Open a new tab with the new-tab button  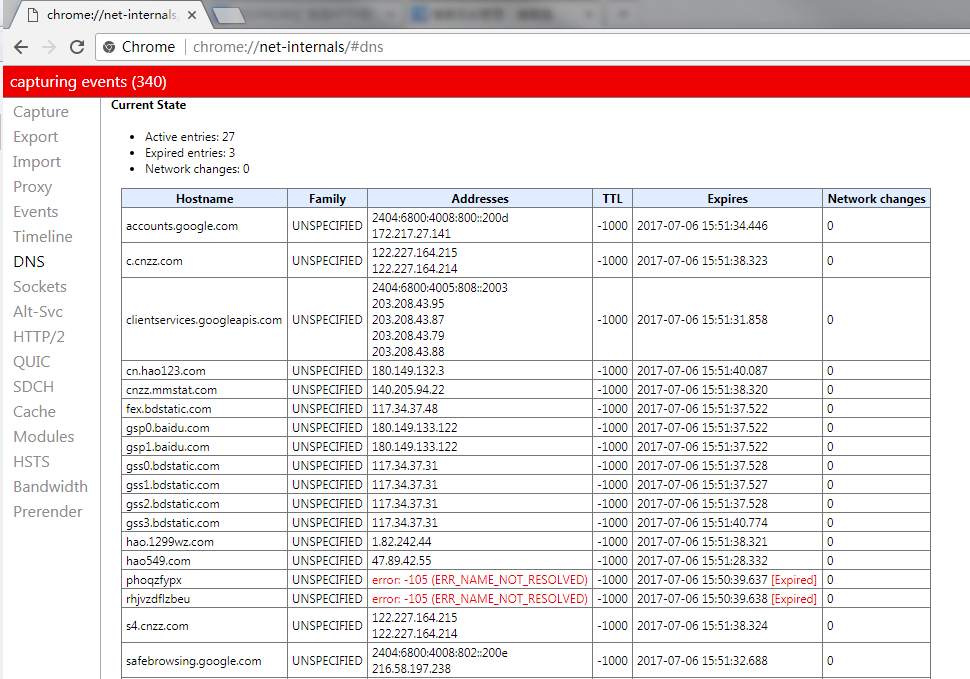click(228, 15)
